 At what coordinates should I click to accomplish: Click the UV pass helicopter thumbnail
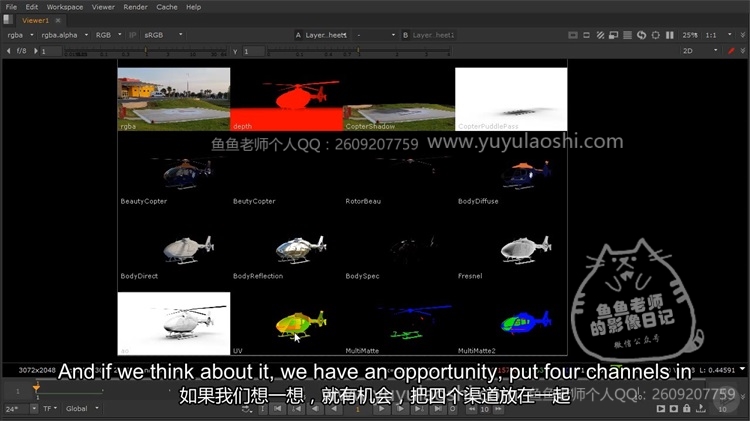click(300, 324)
